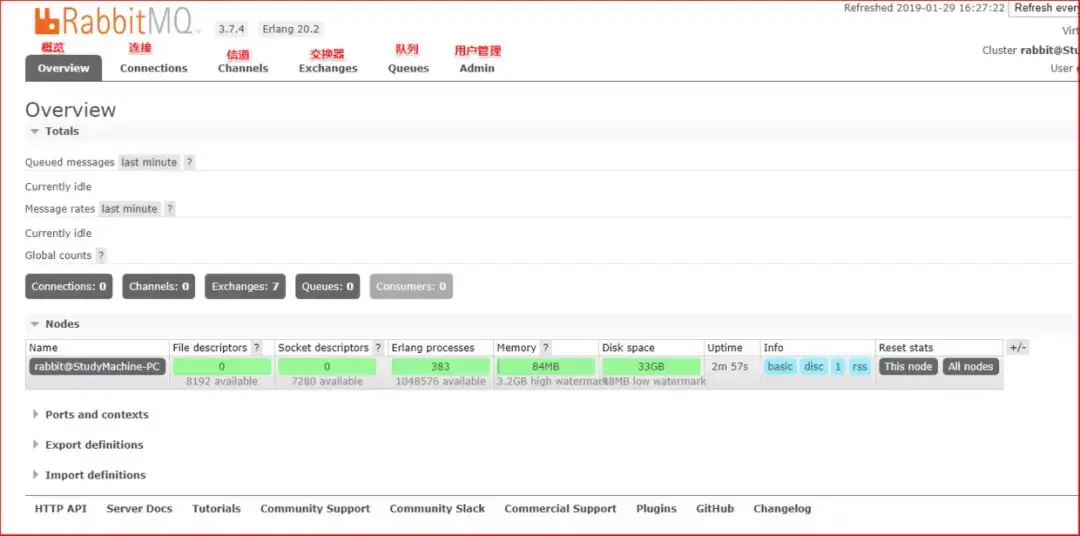
Task: Click the 3.2GB high watermark text
Action: tap(548, 382)
